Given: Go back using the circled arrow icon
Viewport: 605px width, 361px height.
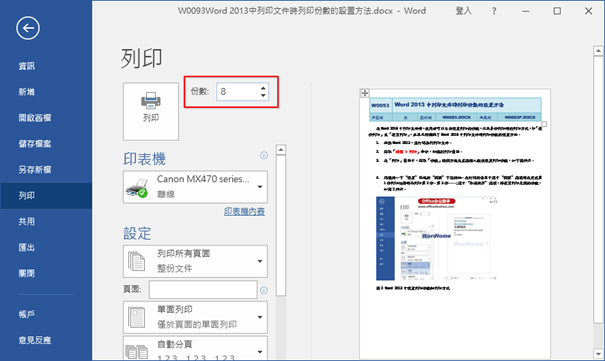Looking at the screenshot, I should click(28, 28).
